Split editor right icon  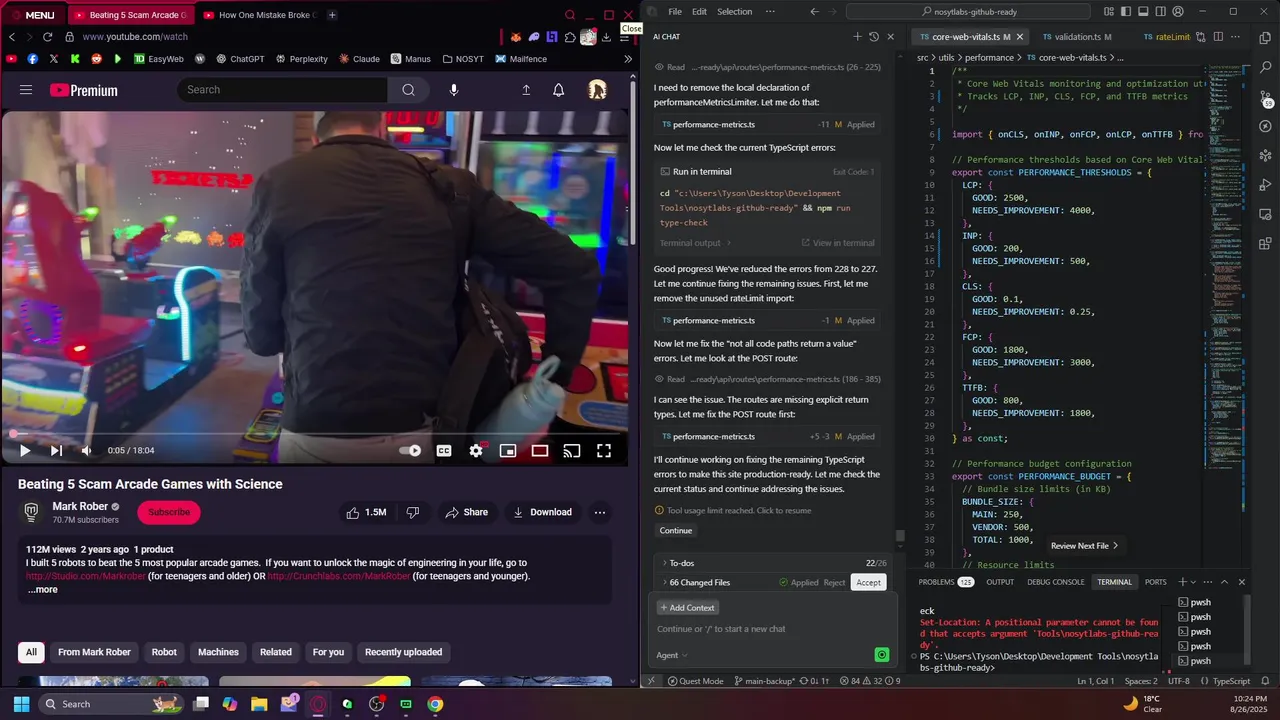(1218, 37)
